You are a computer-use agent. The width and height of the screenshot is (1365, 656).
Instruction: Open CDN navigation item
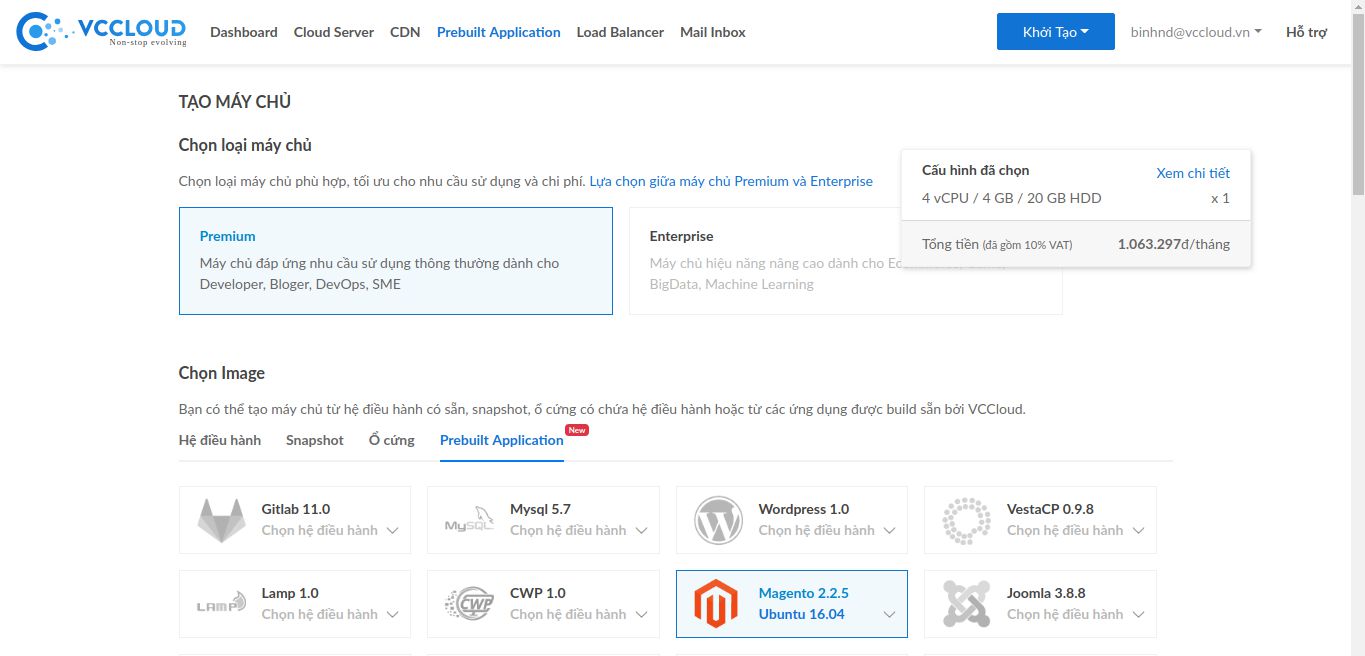pyautogui.click(x=405, y=32)
